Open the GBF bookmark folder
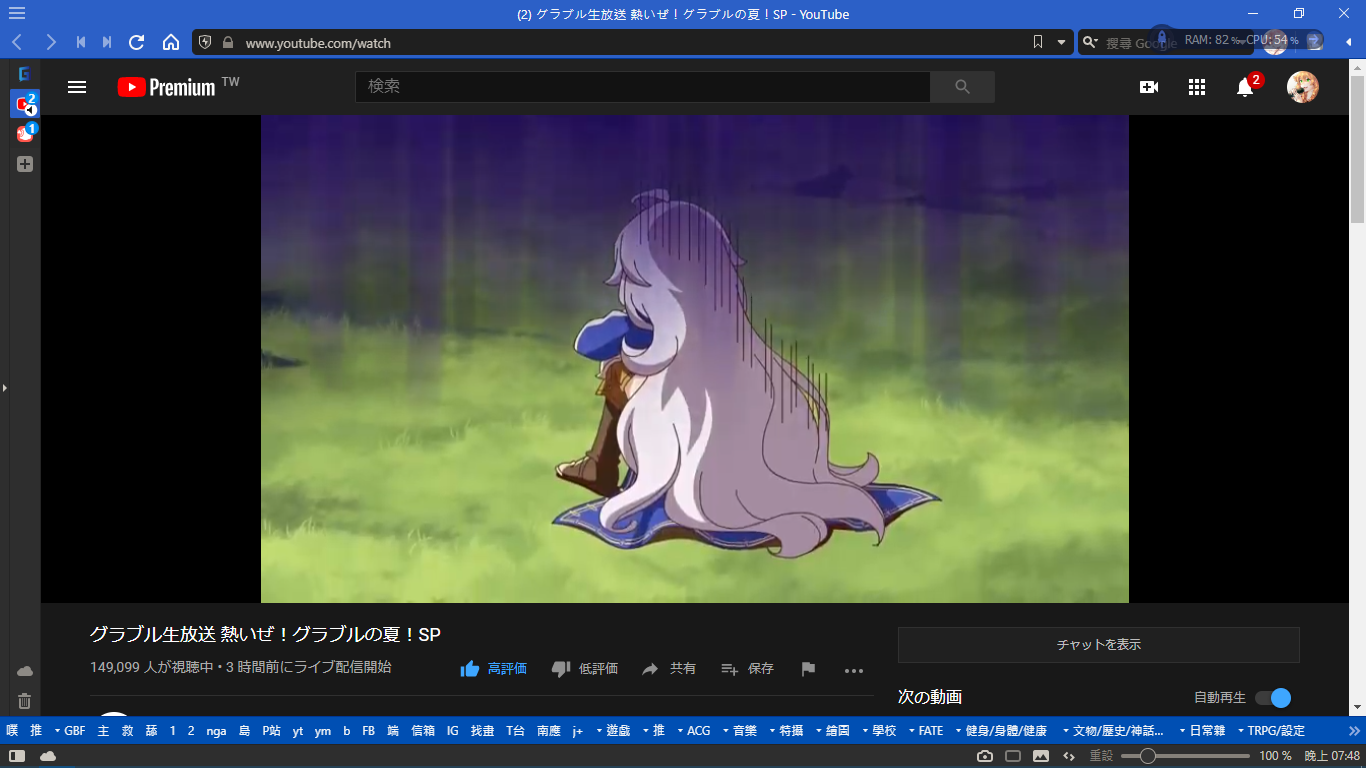 pos(70,731)
